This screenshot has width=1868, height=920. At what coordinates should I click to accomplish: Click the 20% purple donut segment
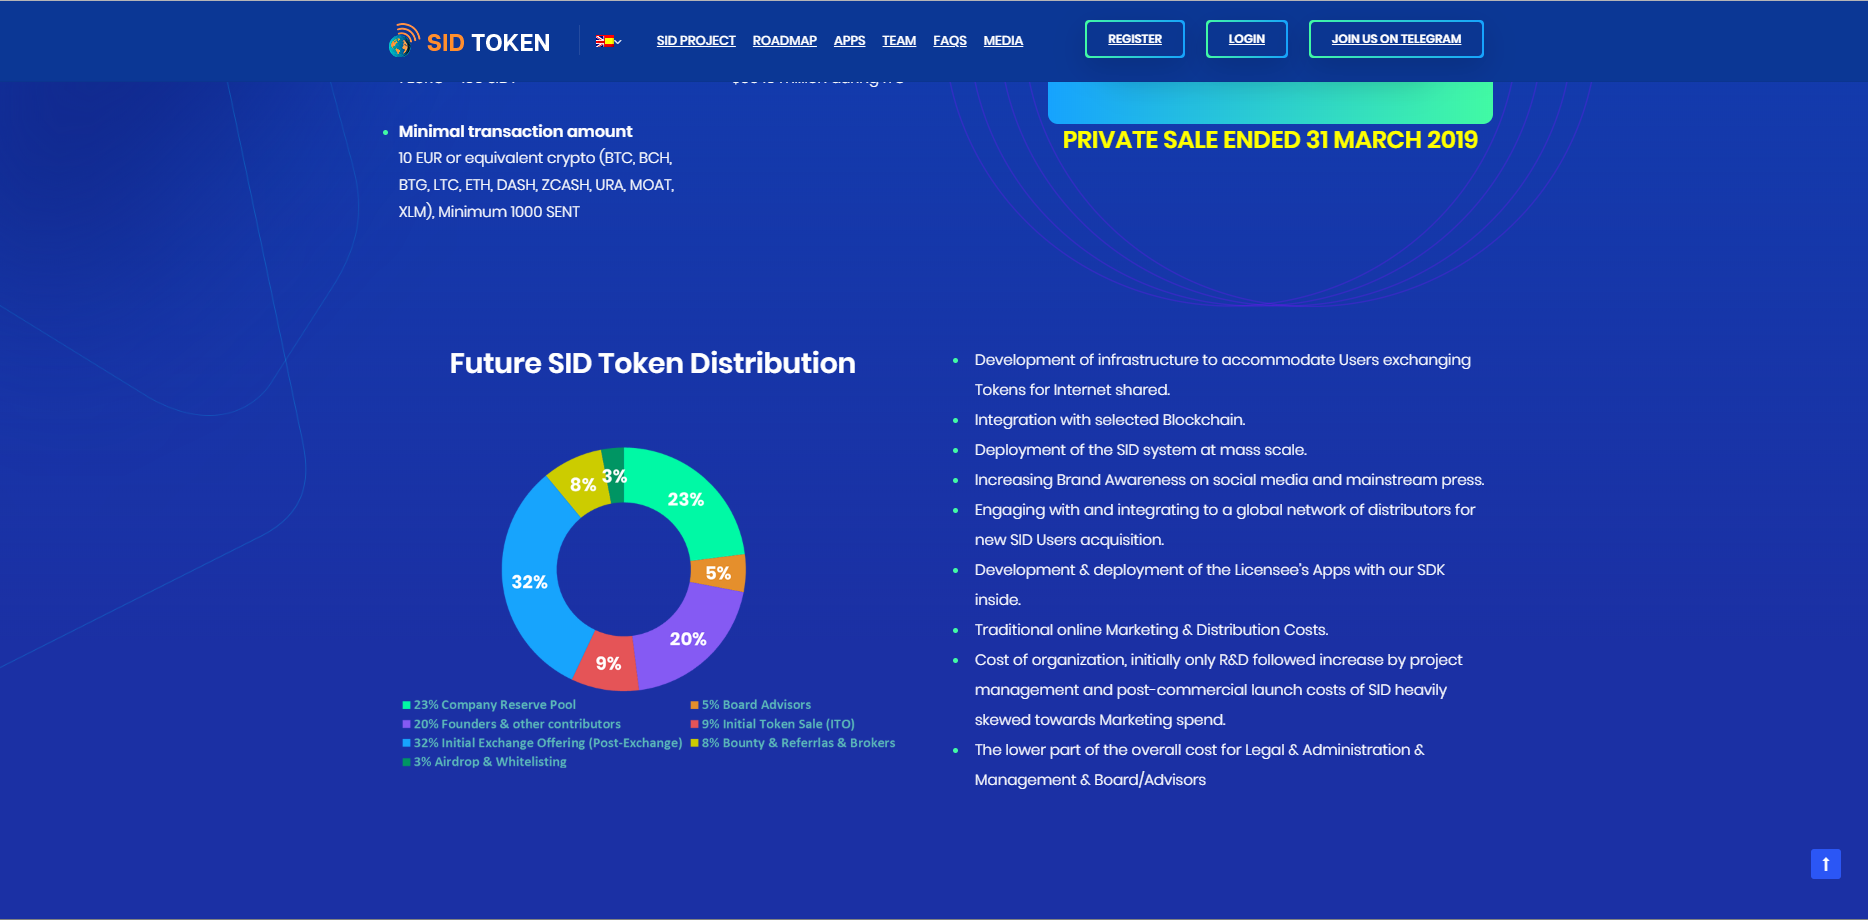688,638
